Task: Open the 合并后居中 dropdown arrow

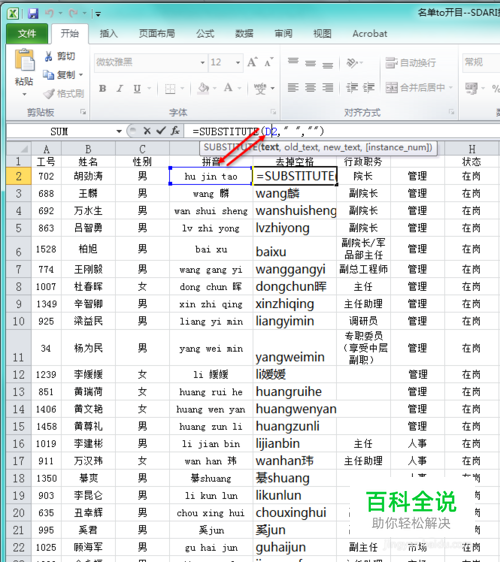Action: (451, 87)
